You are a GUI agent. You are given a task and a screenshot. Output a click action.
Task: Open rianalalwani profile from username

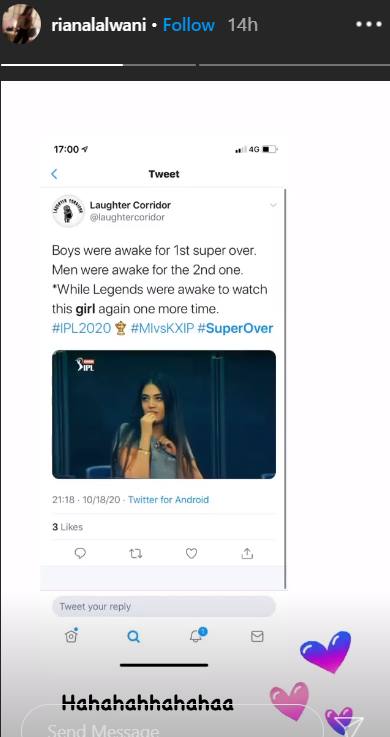tap(99, 25)
